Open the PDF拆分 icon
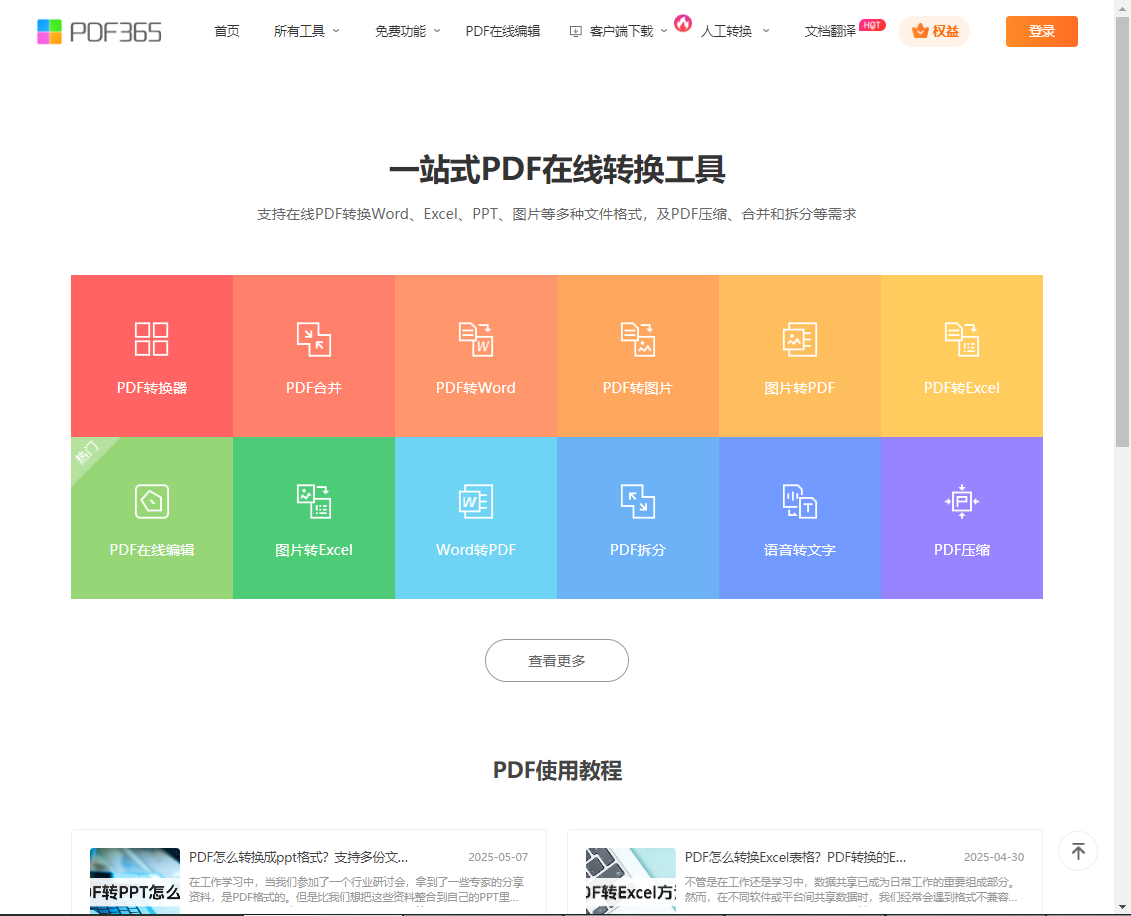 [638, 501]
